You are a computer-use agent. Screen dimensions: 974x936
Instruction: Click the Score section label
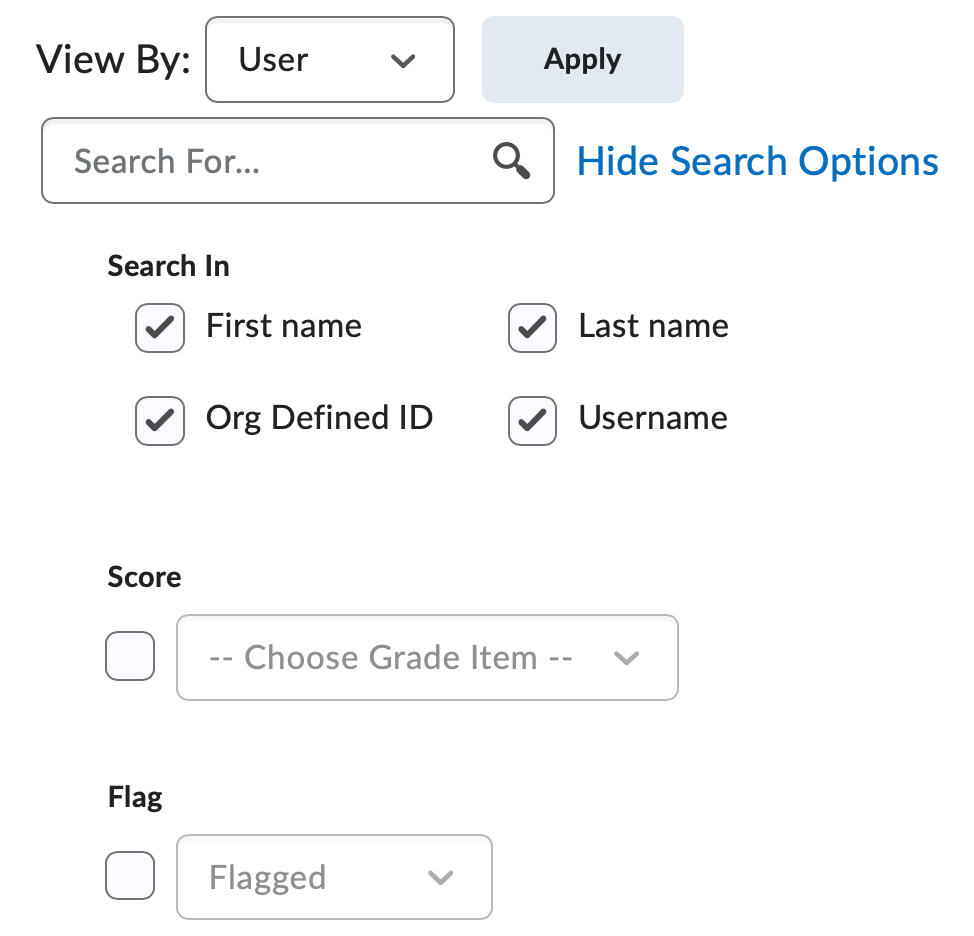click(144, 576)
